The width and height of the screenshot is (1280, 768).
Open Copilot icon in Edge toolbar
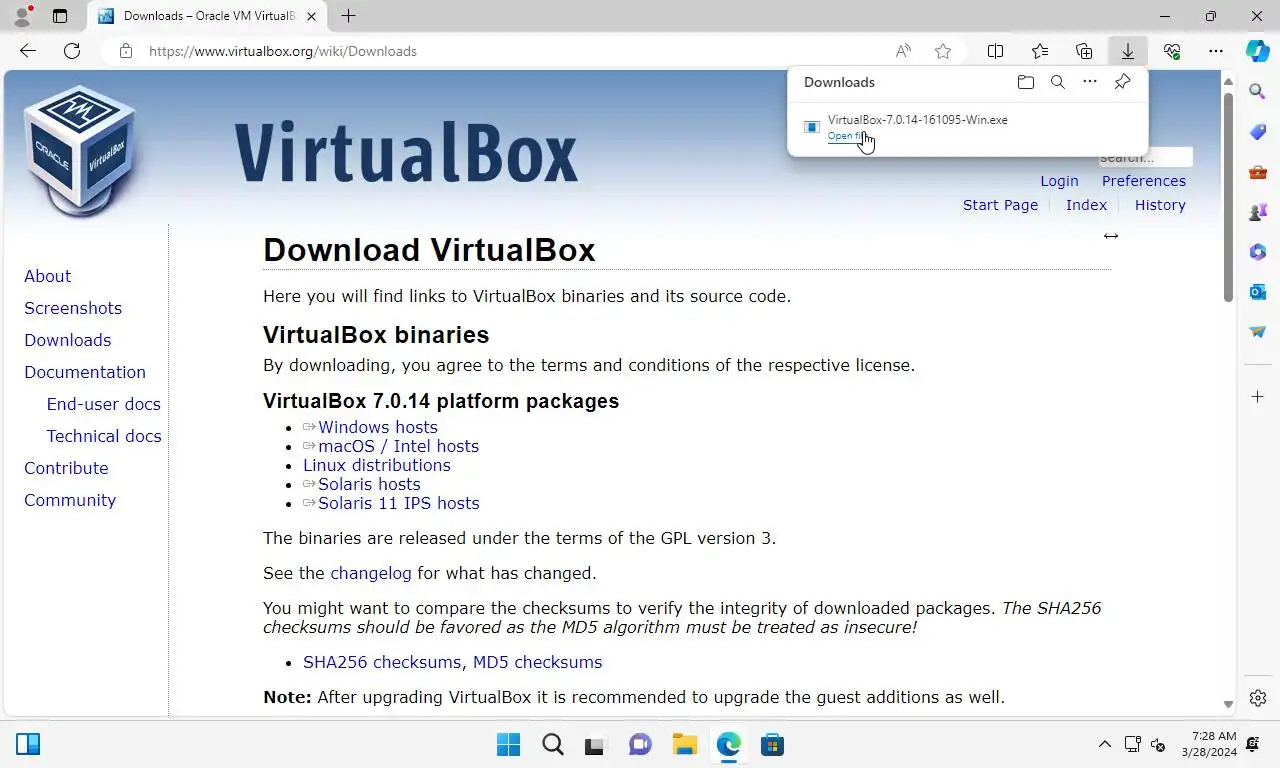pos(1258,51)
